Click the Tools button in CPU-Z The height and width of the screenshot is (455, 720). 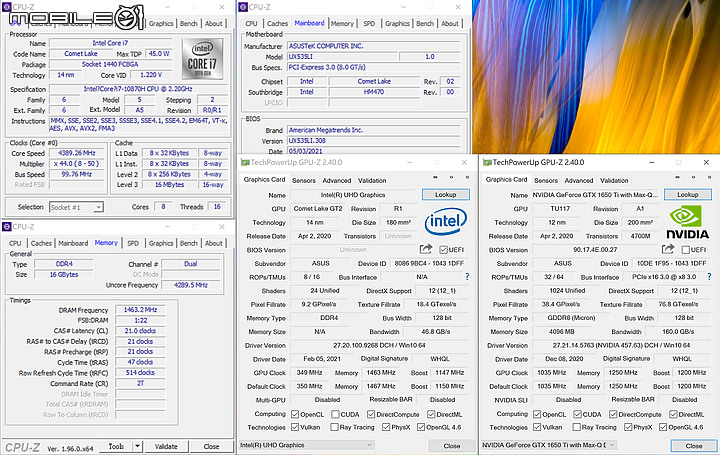point(116,446)
